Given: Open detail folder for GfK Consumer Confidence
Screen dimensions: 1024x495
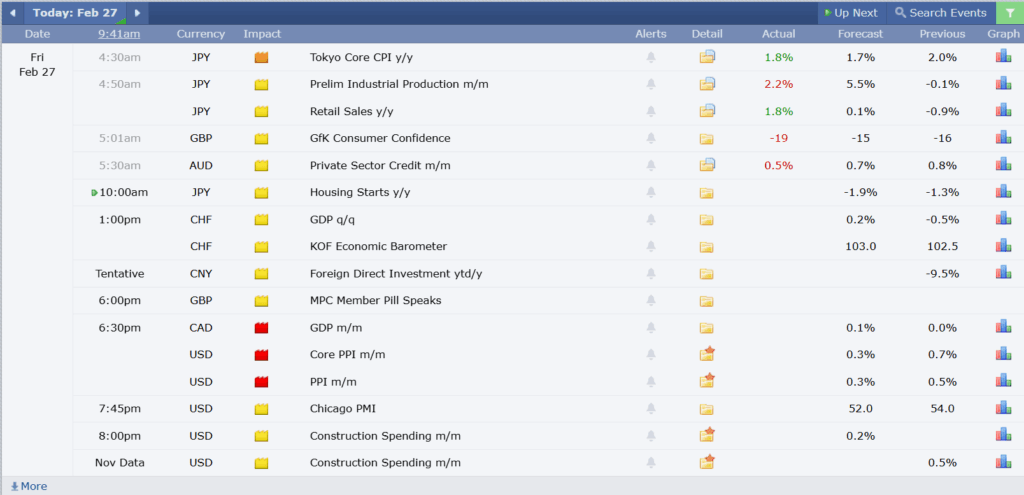Looking at the screenshot, I should click(707, 138).
